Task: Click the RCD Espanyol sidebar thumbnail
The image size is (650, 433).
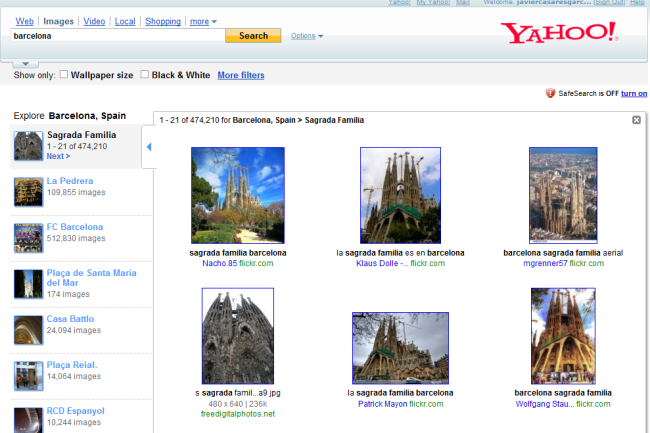Action: pos(28,420)
